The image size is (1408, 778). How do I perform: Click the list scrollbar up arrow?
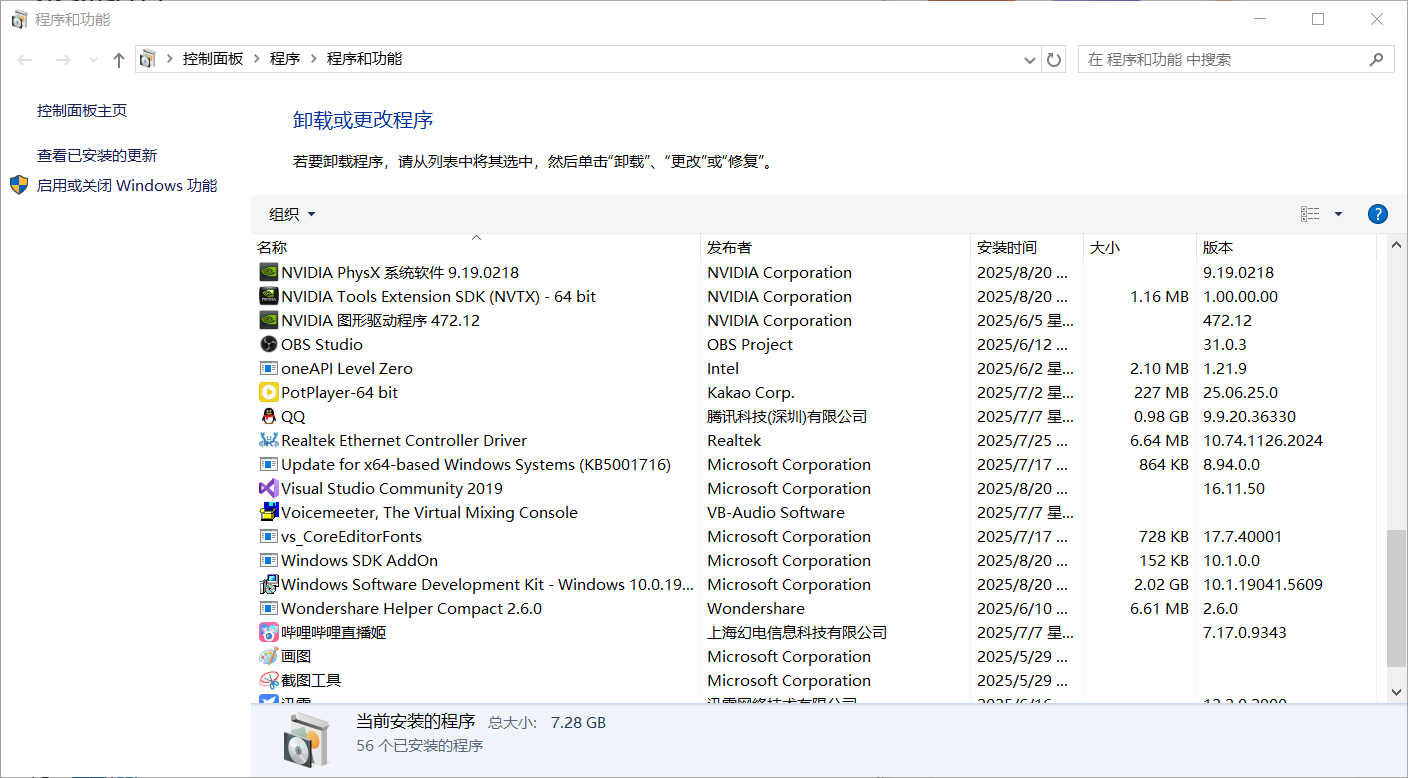[x=1397, y=245]
